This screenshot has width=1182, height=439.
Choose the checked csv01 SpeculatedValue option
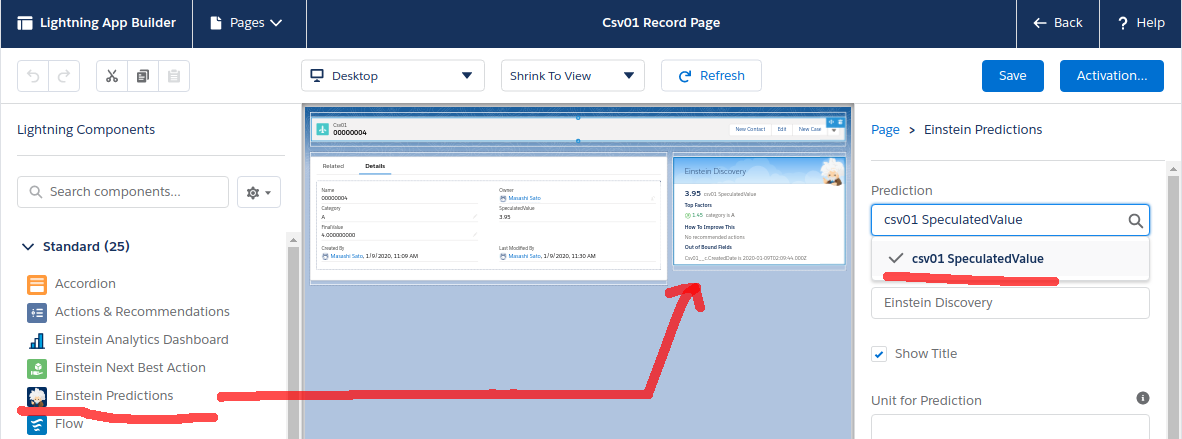(1010, 259)
